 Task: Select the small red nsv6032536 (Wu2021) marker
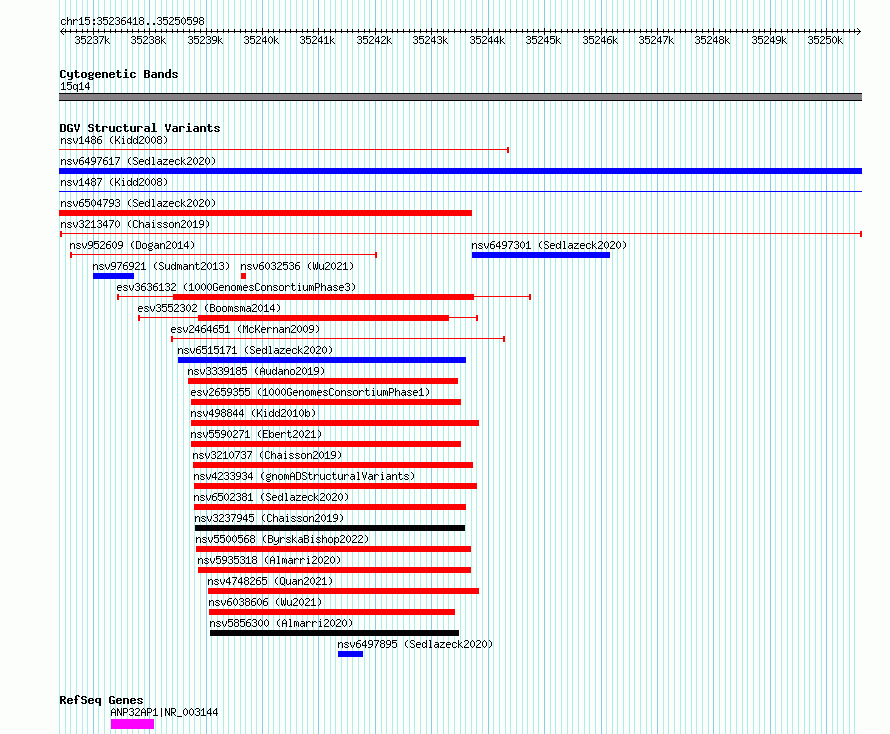[x=244, y=276]
